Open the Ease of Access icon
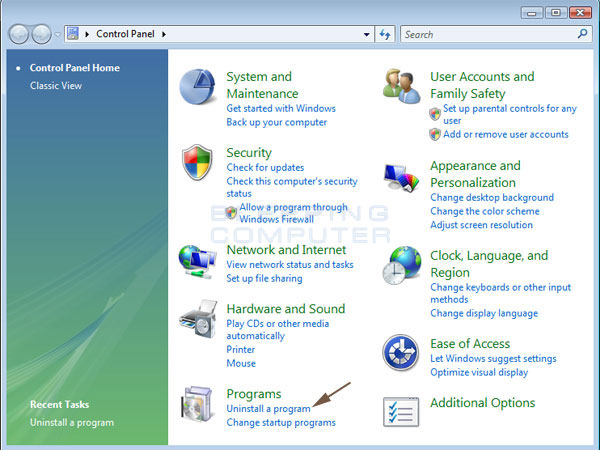This screenshot has height=450, width=600. point(401,352)
